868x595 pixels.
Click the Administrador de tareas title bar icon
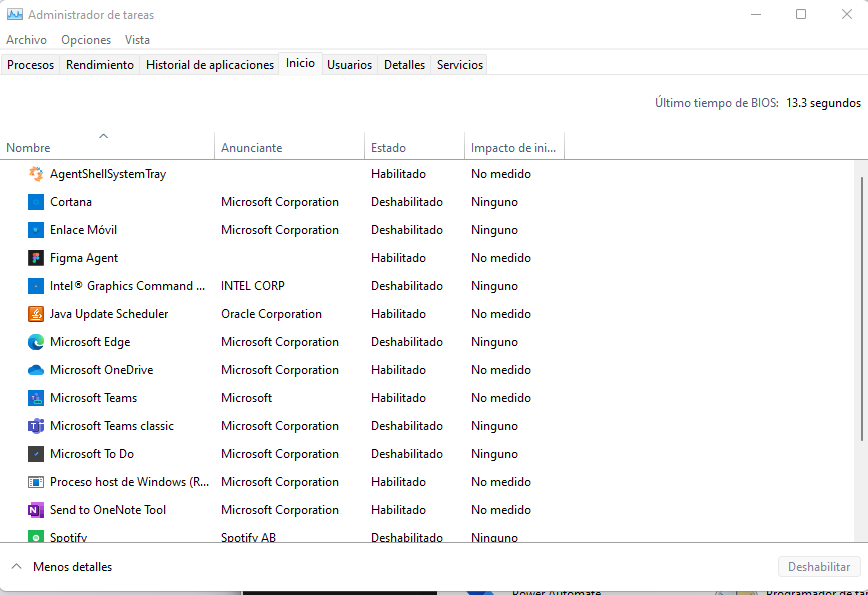(x=14, y=14)
